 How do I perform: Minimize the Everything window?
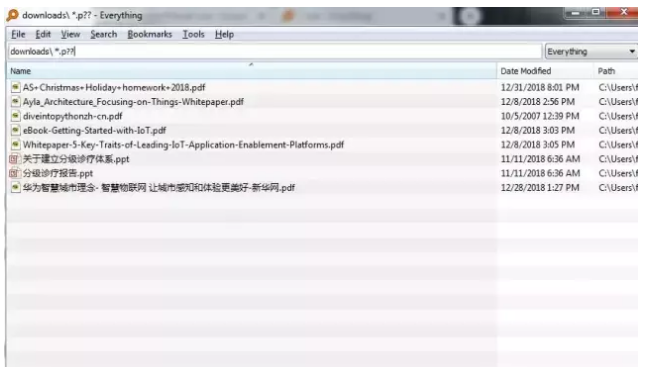[x=575, y=13]
